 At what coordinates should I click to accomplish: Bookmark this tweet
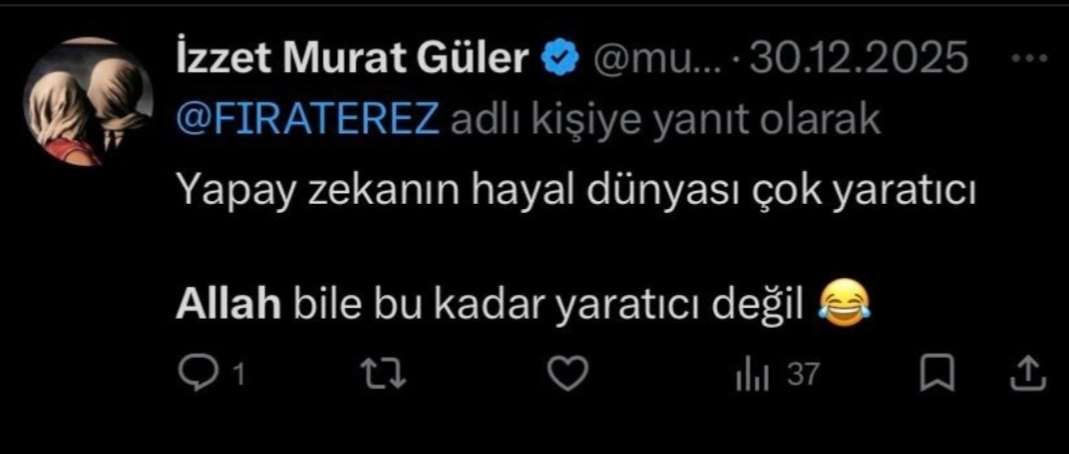(x=936, y=375)
